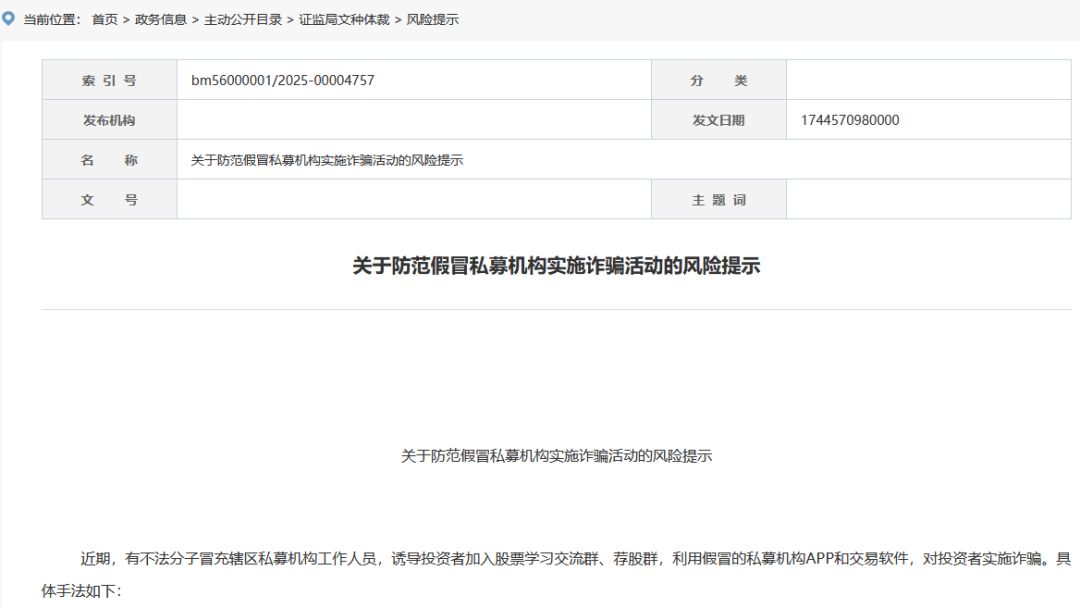This screenshot has width=1080, height=608.
Task: Open 证监局文种体裁 breadcrumb link
Action: [x=344, y=19]
